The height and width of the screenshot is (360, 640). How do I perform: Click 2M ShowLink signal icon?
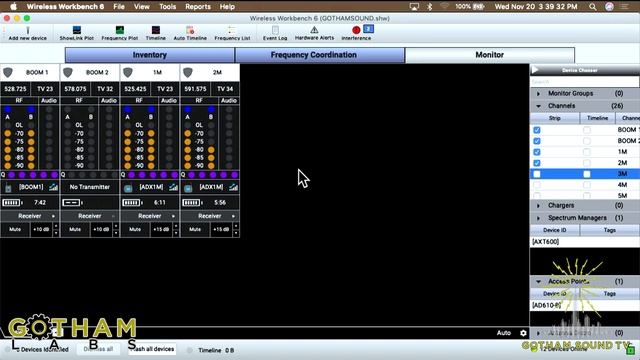[233, 187]
